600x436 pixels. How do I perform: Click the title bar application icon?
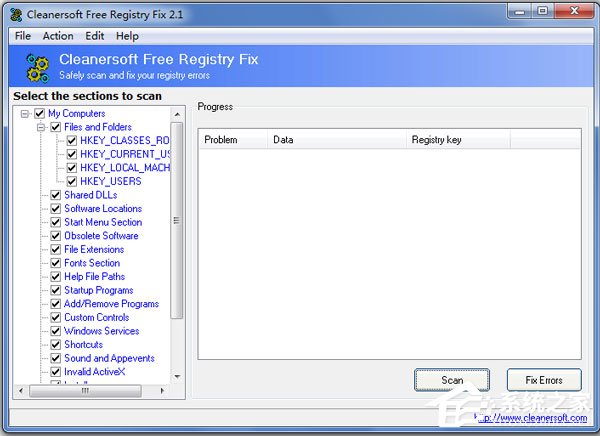point(16,15)
